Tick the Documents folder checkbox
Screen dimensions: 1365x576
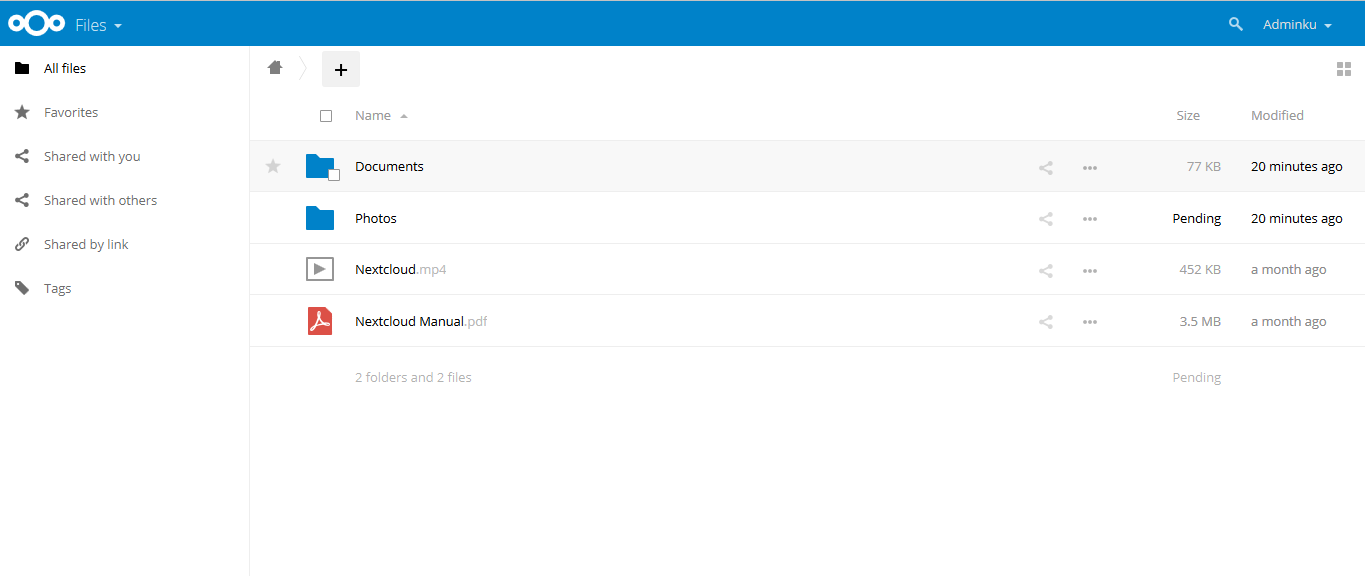334,175
